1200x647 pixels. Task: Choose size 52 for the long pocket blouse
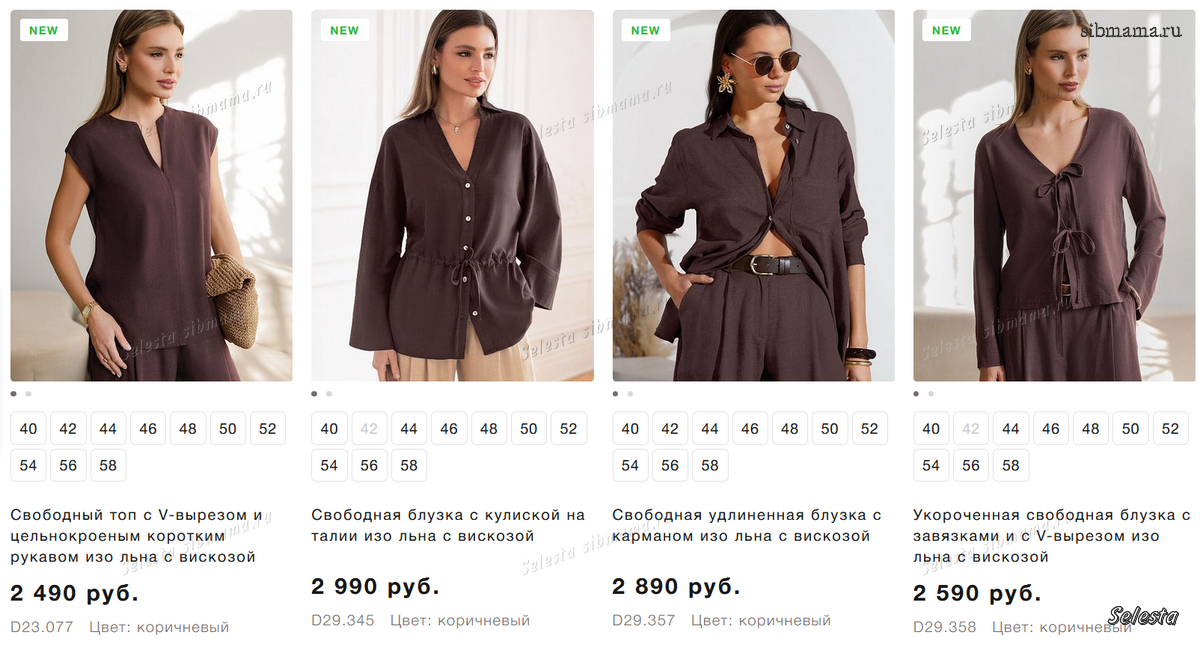870,429
